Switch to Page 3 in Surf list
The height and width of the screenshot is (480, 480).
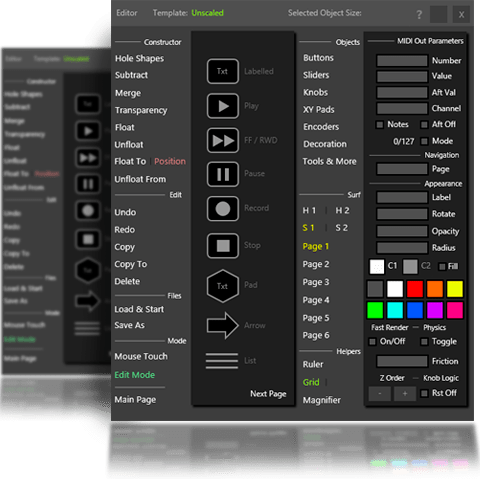[316, 282]
